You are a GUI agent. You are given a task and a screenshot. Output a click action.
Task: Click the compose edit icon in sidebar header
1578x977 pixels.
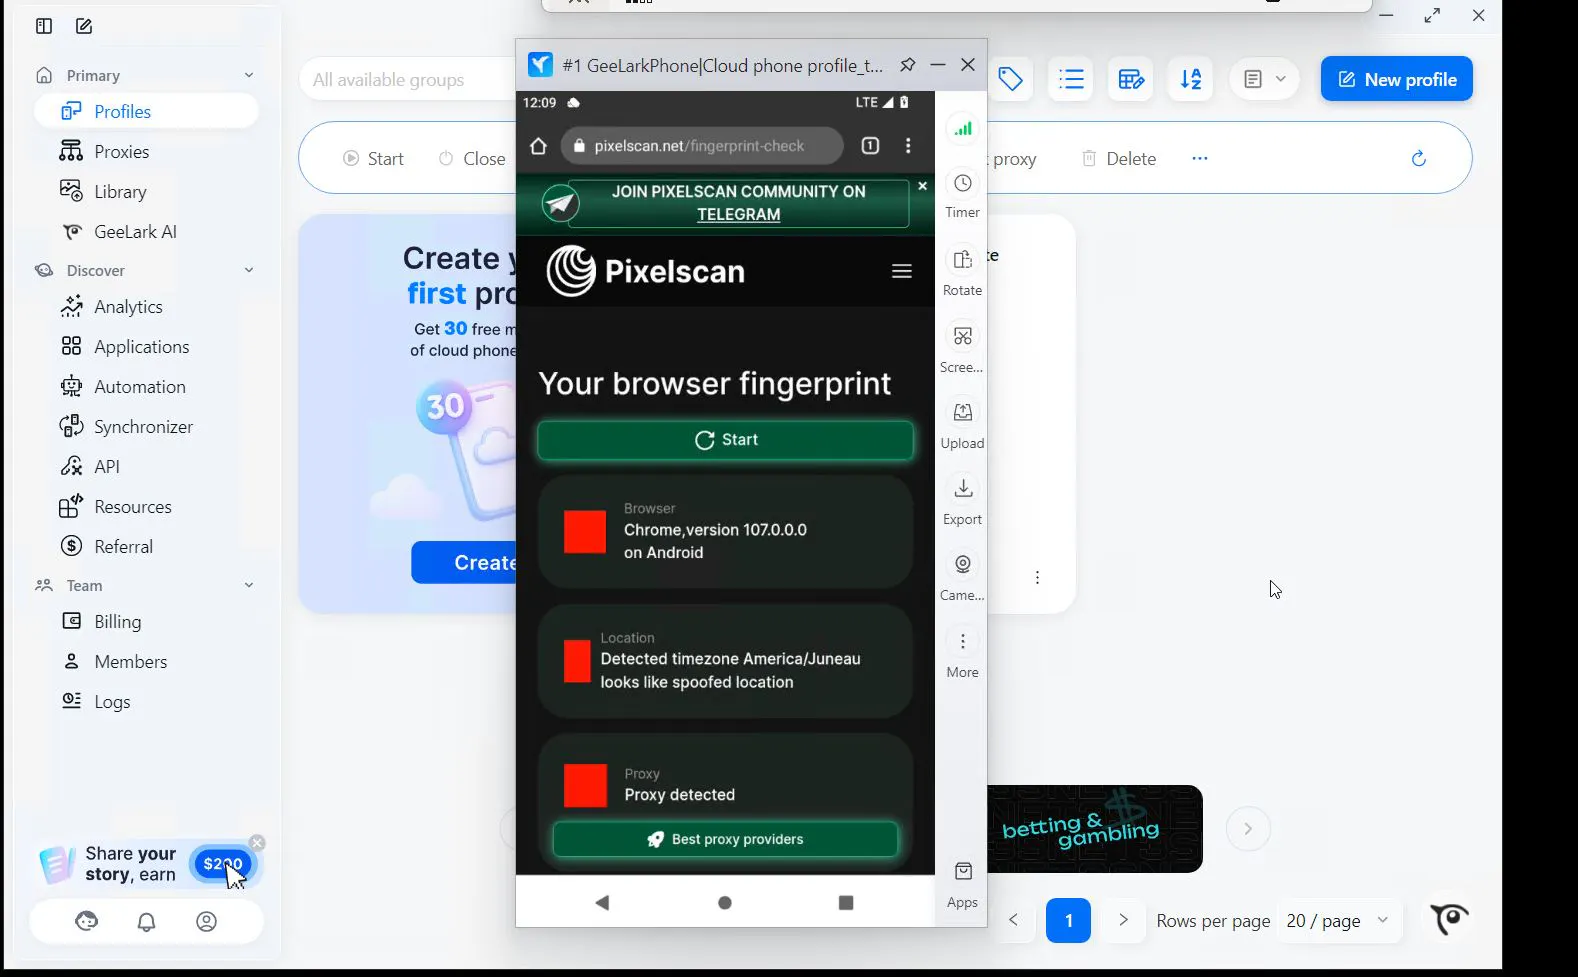tap(84, 26)
